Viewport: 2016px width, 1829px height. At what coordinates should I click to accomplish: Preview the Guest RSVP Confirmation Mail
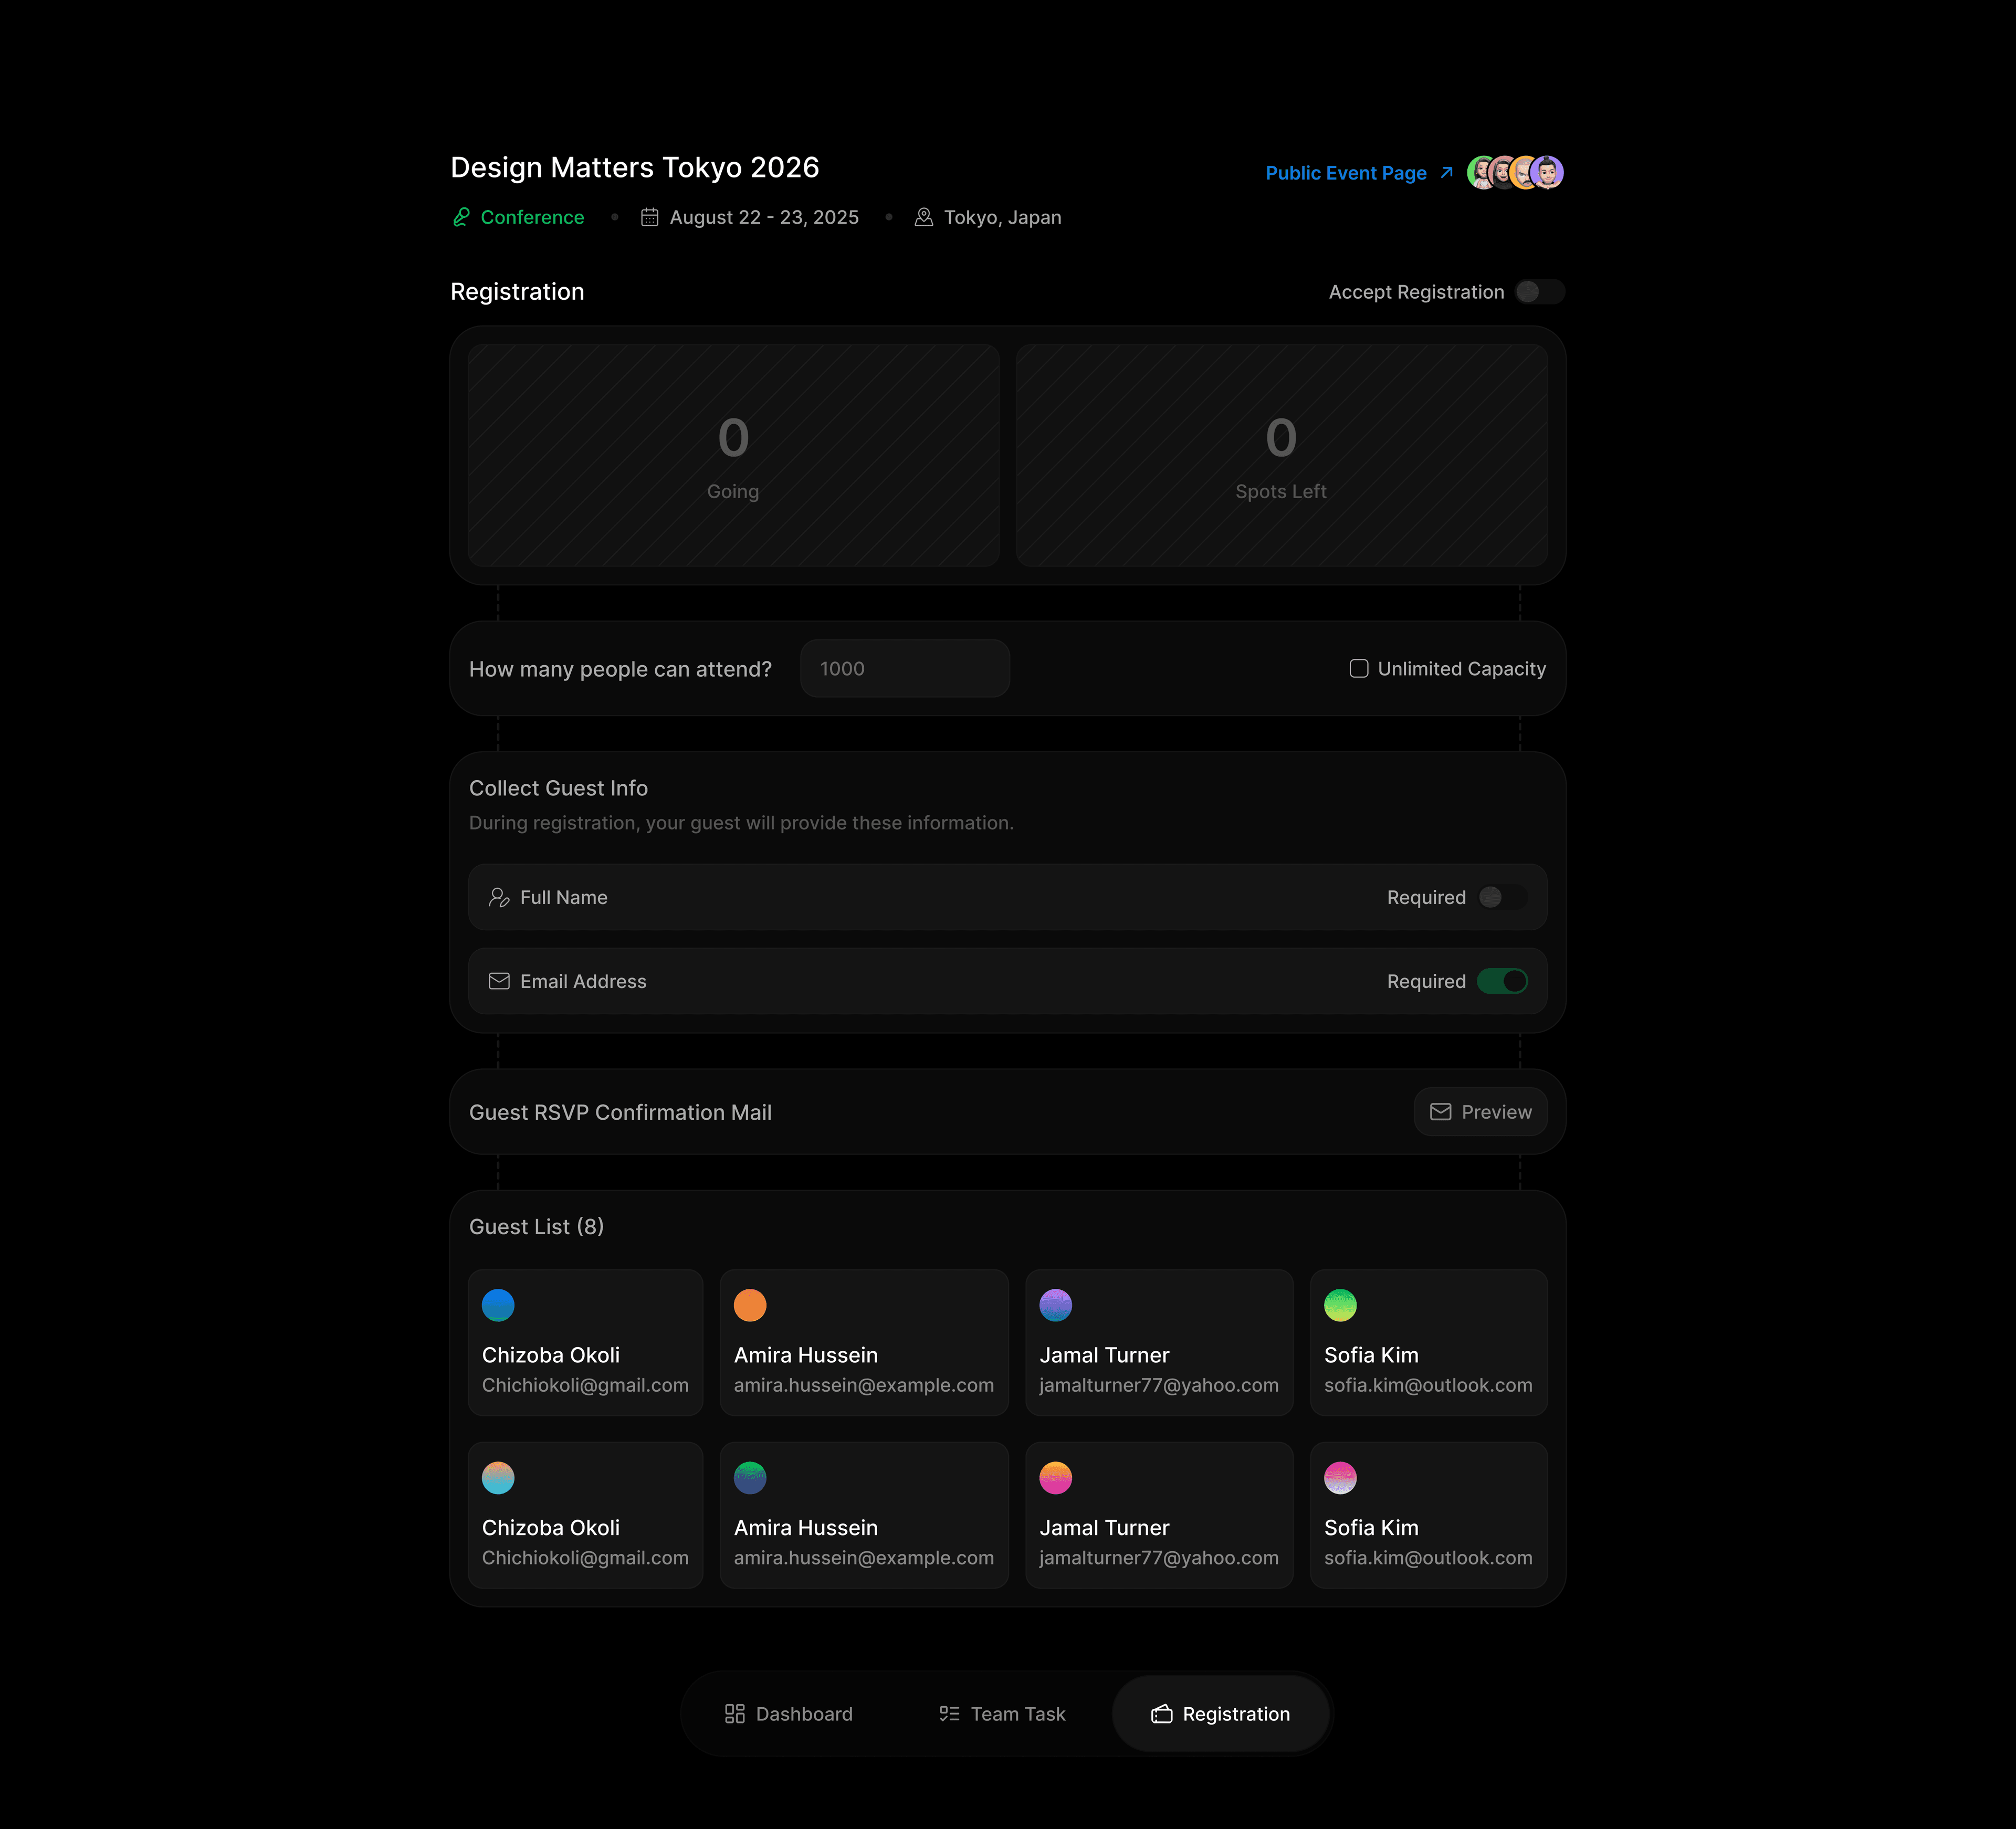pyautogui.click(x=1480, y=1112)
